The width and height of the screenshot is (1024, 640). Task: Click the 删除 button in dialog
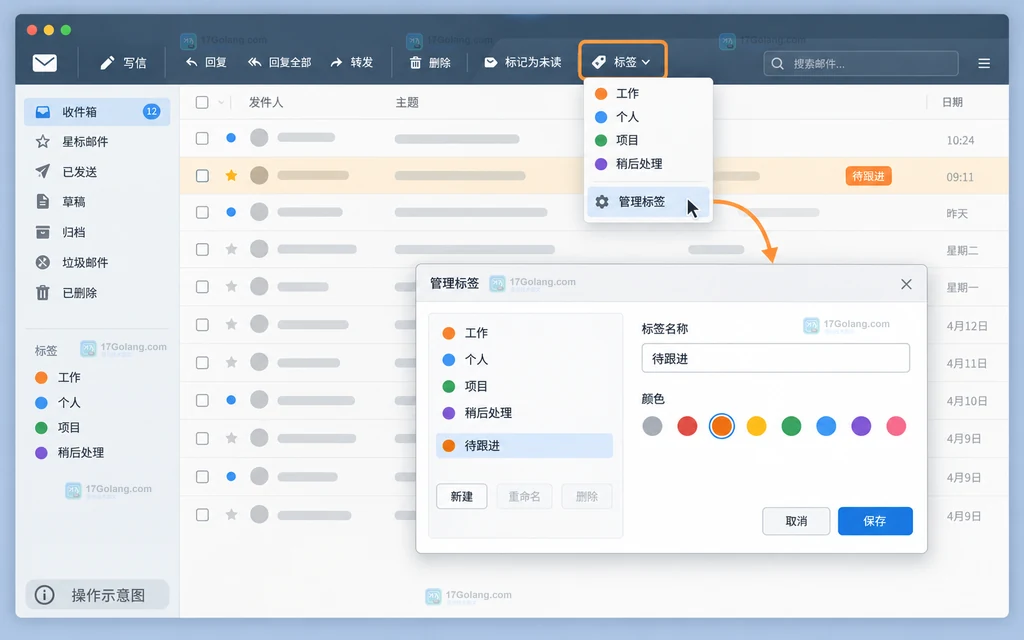[x=586, y=497]
